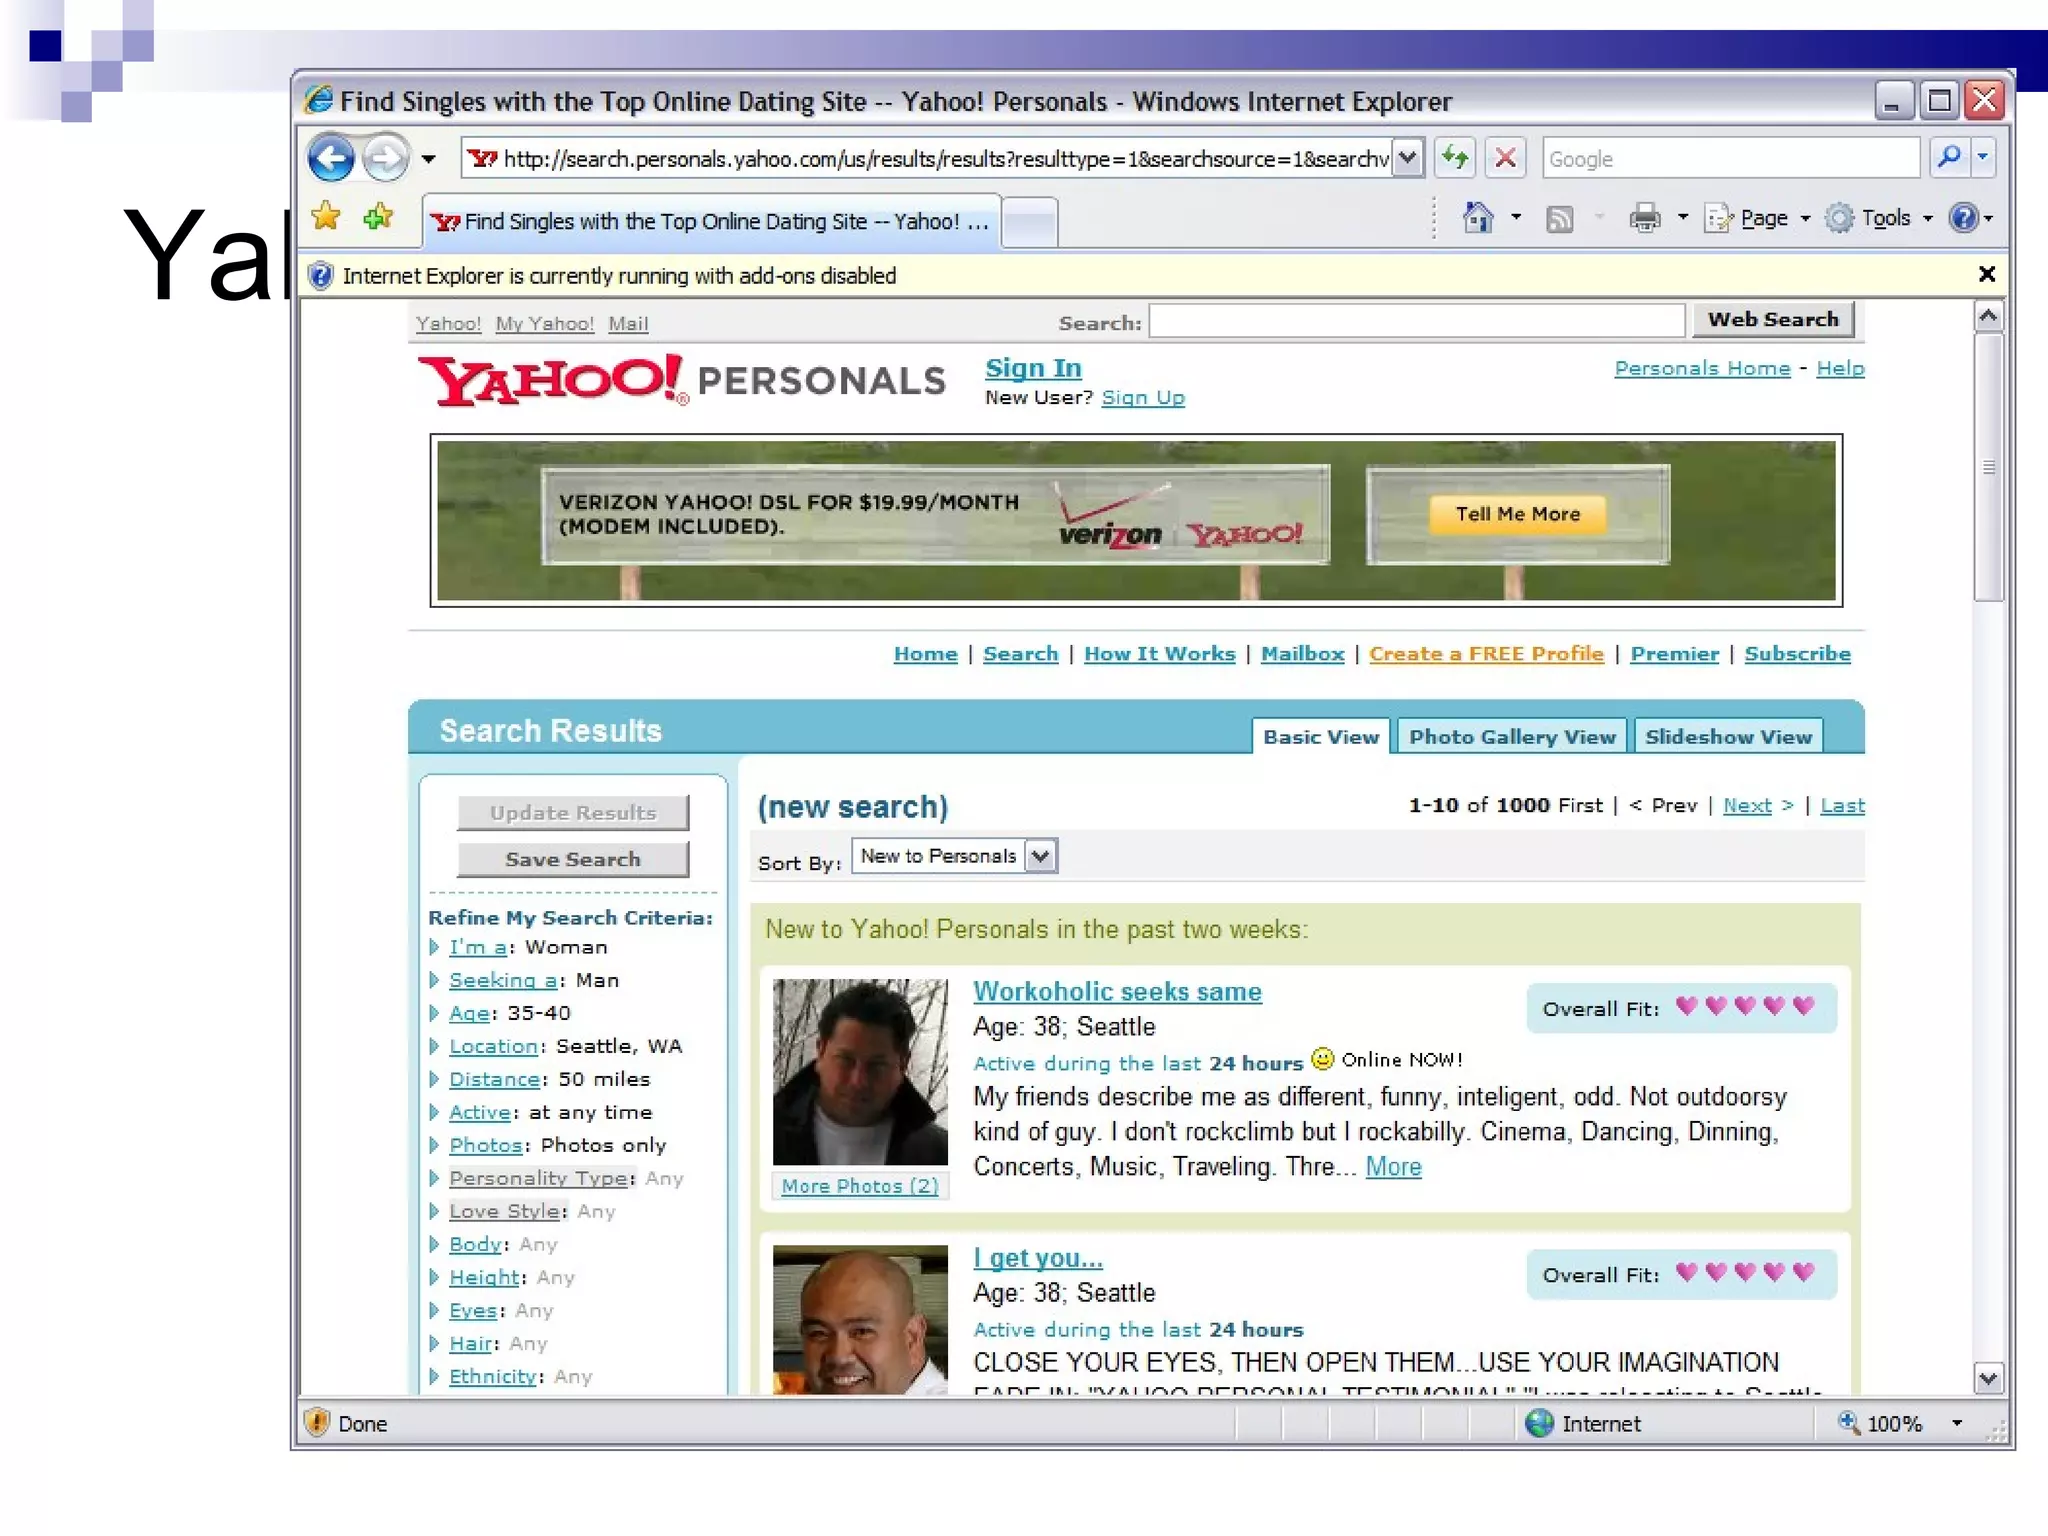The image size is (2048, 1536).
Task: Click the Save Search button
Action: [x=573, y=859]
